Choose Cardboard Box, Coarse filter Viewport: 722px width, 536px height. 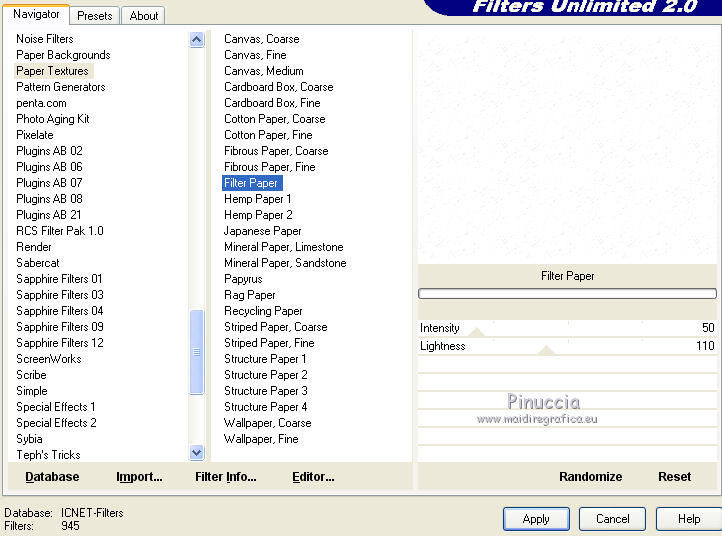click(279, 87)
